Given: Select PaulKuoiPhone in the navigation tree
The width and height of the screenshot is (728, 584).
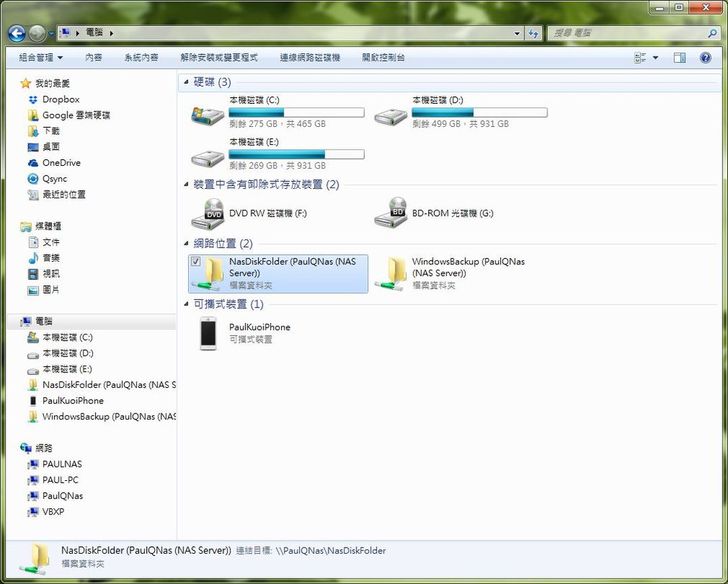Looking at the screenshot, I should pos(73,401).
